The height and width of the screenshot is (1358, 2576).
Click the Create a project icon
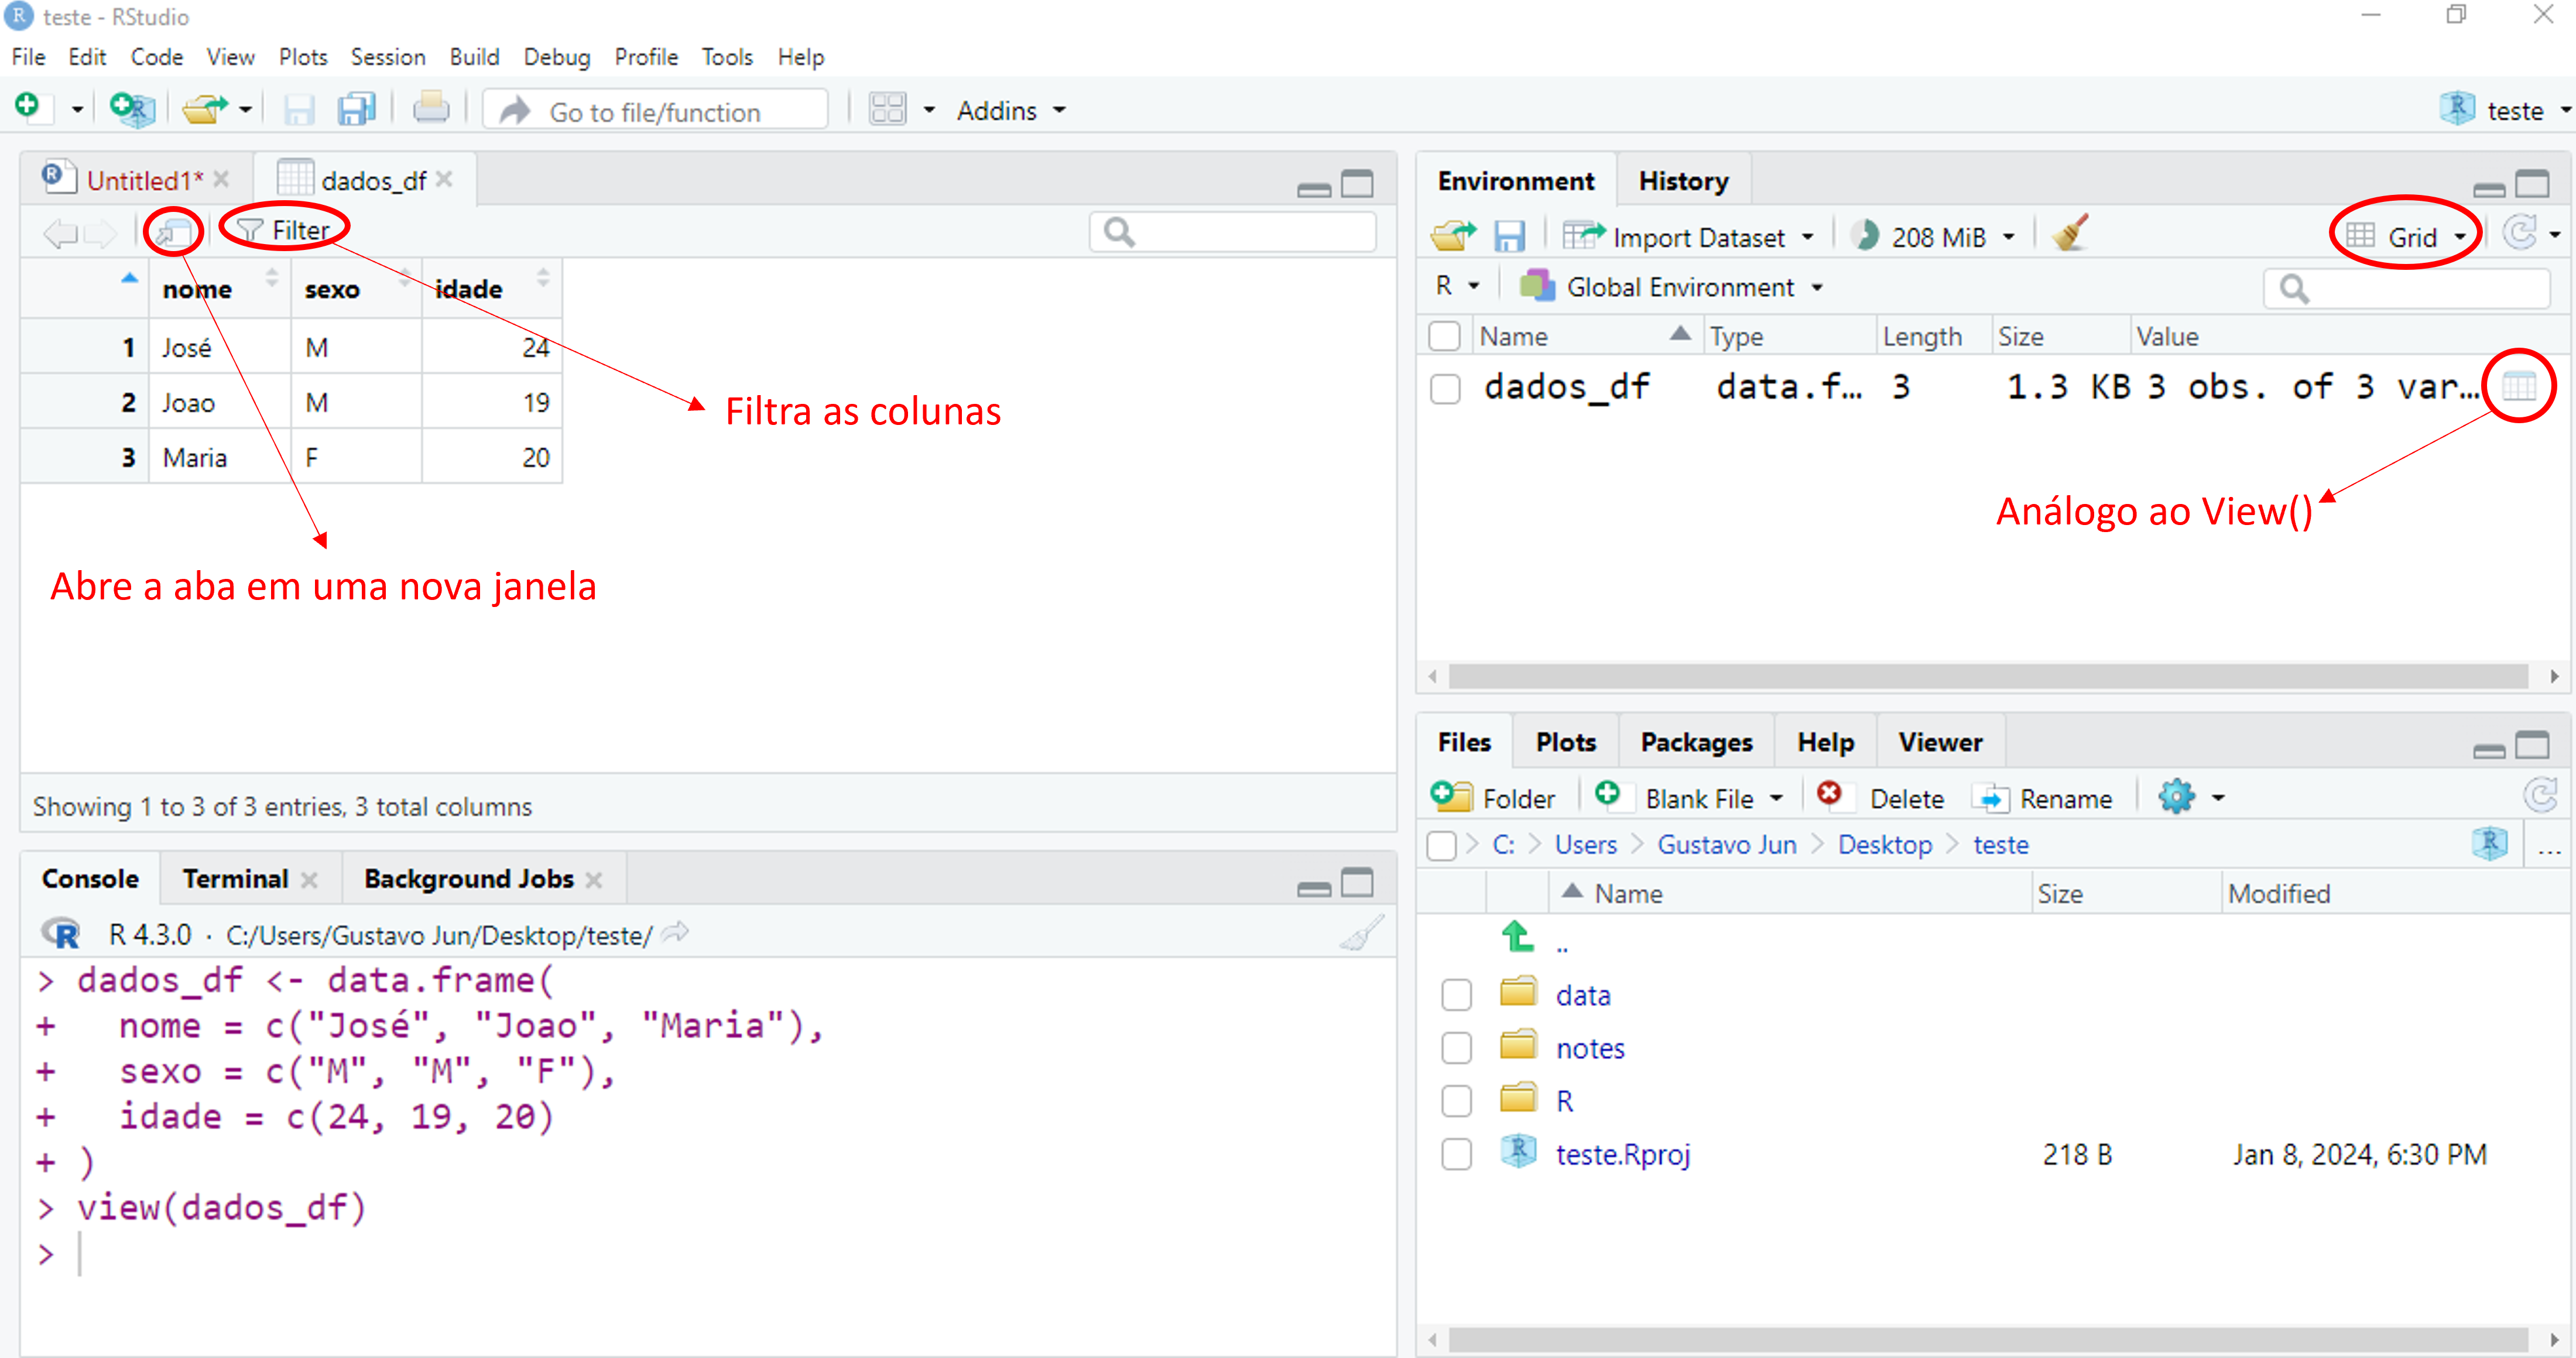pos(132,108)
